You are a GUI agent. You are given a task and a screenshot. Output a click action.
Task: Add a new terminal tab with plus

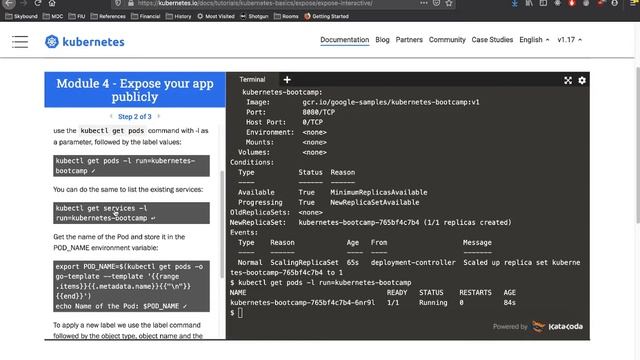tap(287, 80)
